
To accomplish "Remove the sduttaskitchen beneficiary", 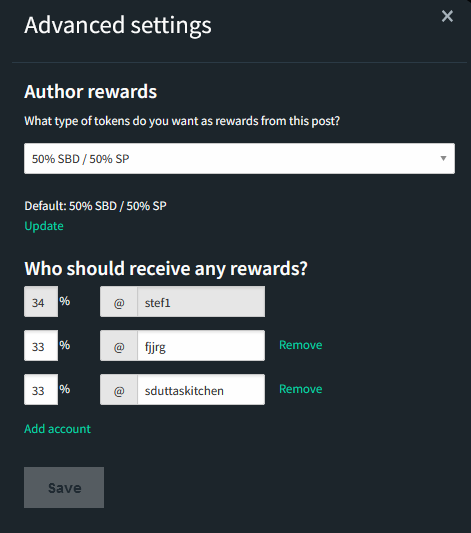I will coord(300,389).
